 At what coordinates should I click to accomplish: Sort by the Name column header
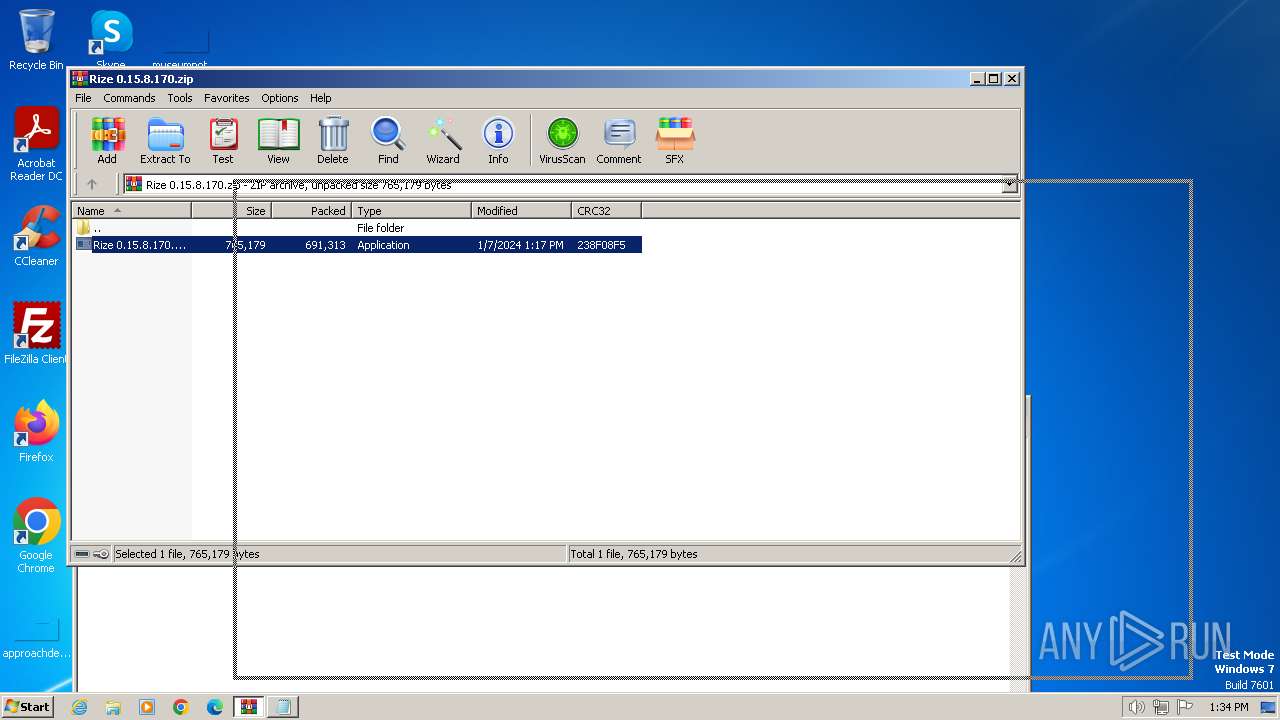coord(131,211)
